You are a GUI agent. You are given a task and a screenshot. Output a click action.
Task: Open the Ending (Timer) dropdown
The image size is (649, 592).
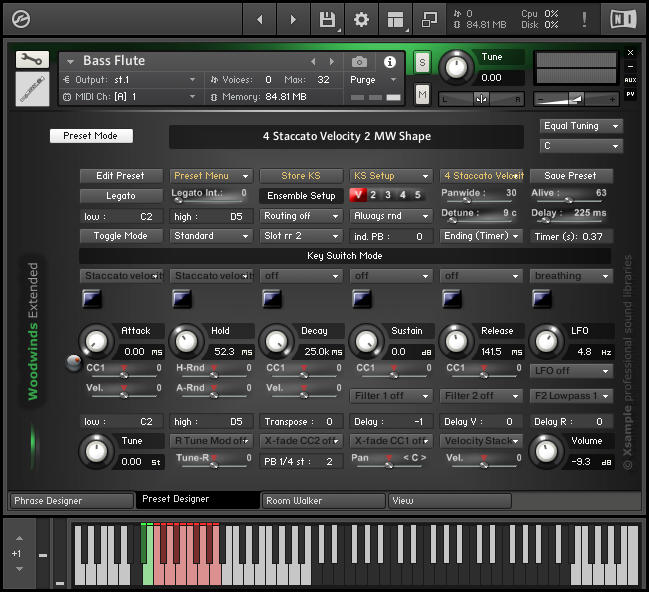click(481, 236)
